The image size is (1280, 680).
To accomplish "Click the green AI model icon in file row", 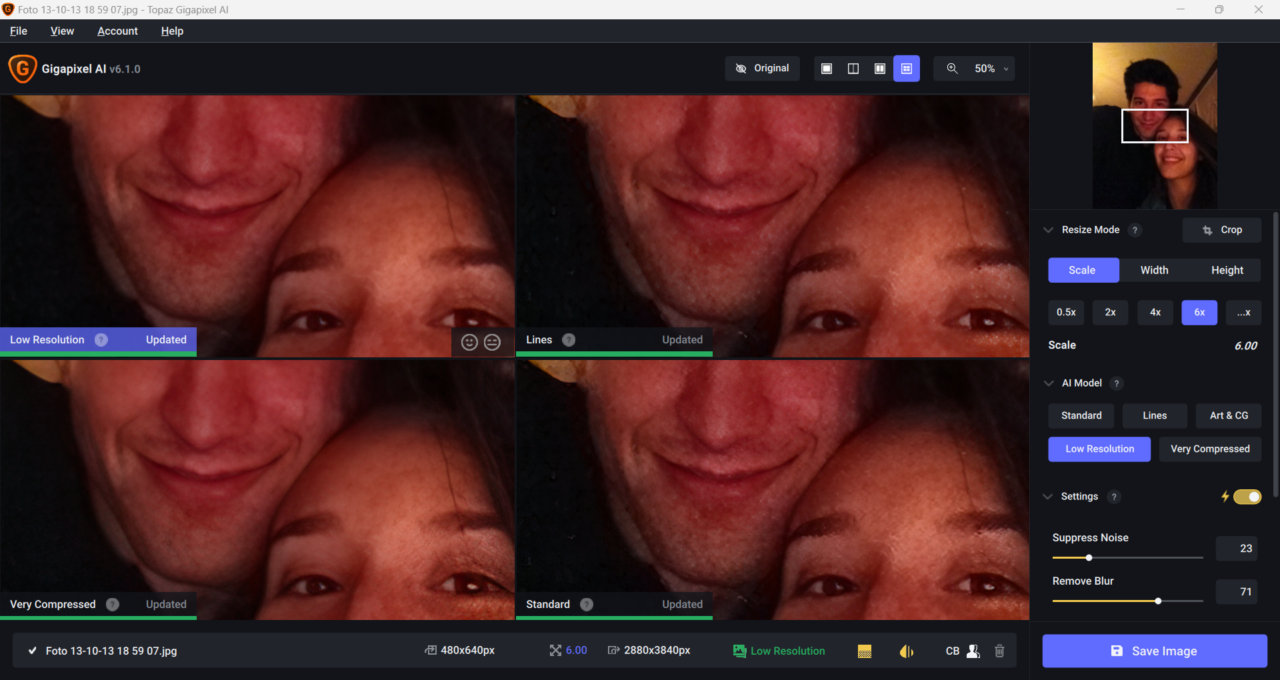I will click(740, 651).
